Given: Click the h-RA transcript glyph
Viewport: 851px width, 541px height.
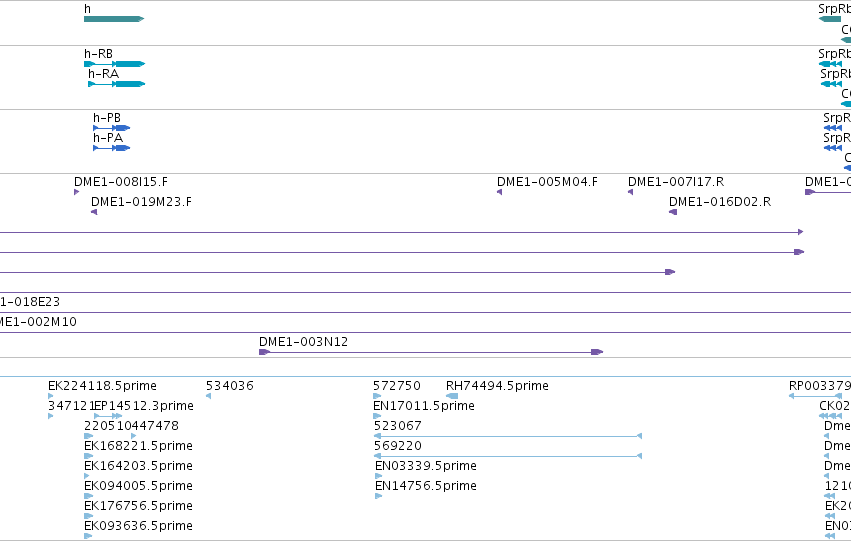Looking at the screenshot, I should [x=117, y=84].
